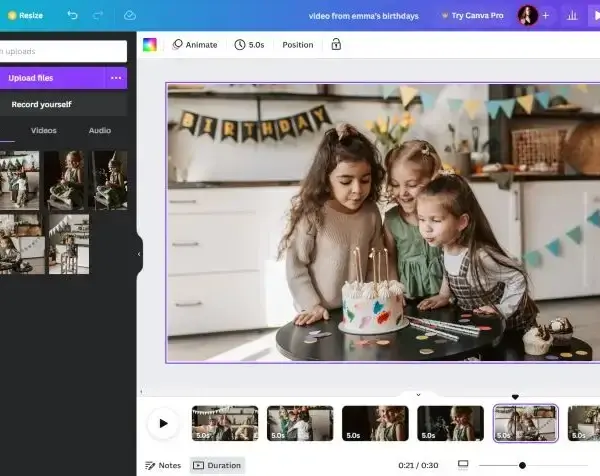This screenshot has width=600, height=476.
Task: Open the background color picker swatch
Action: click(150, 45)
